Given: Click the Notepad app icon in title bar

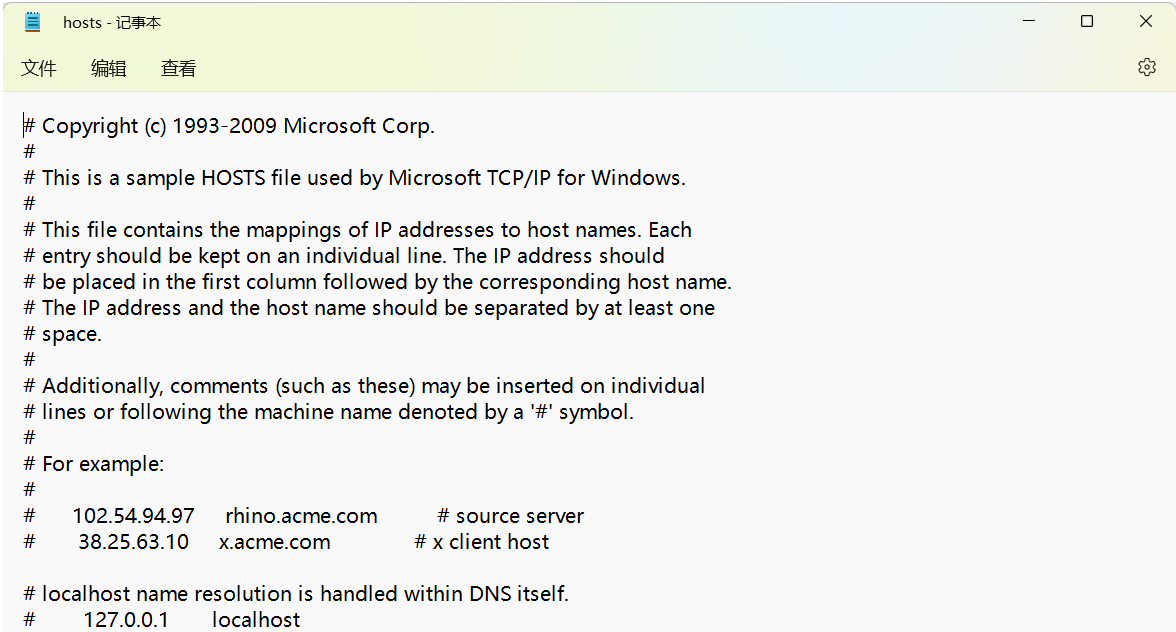Looking at the screenshot, I should pyautogui.click(x=33, y=21).
